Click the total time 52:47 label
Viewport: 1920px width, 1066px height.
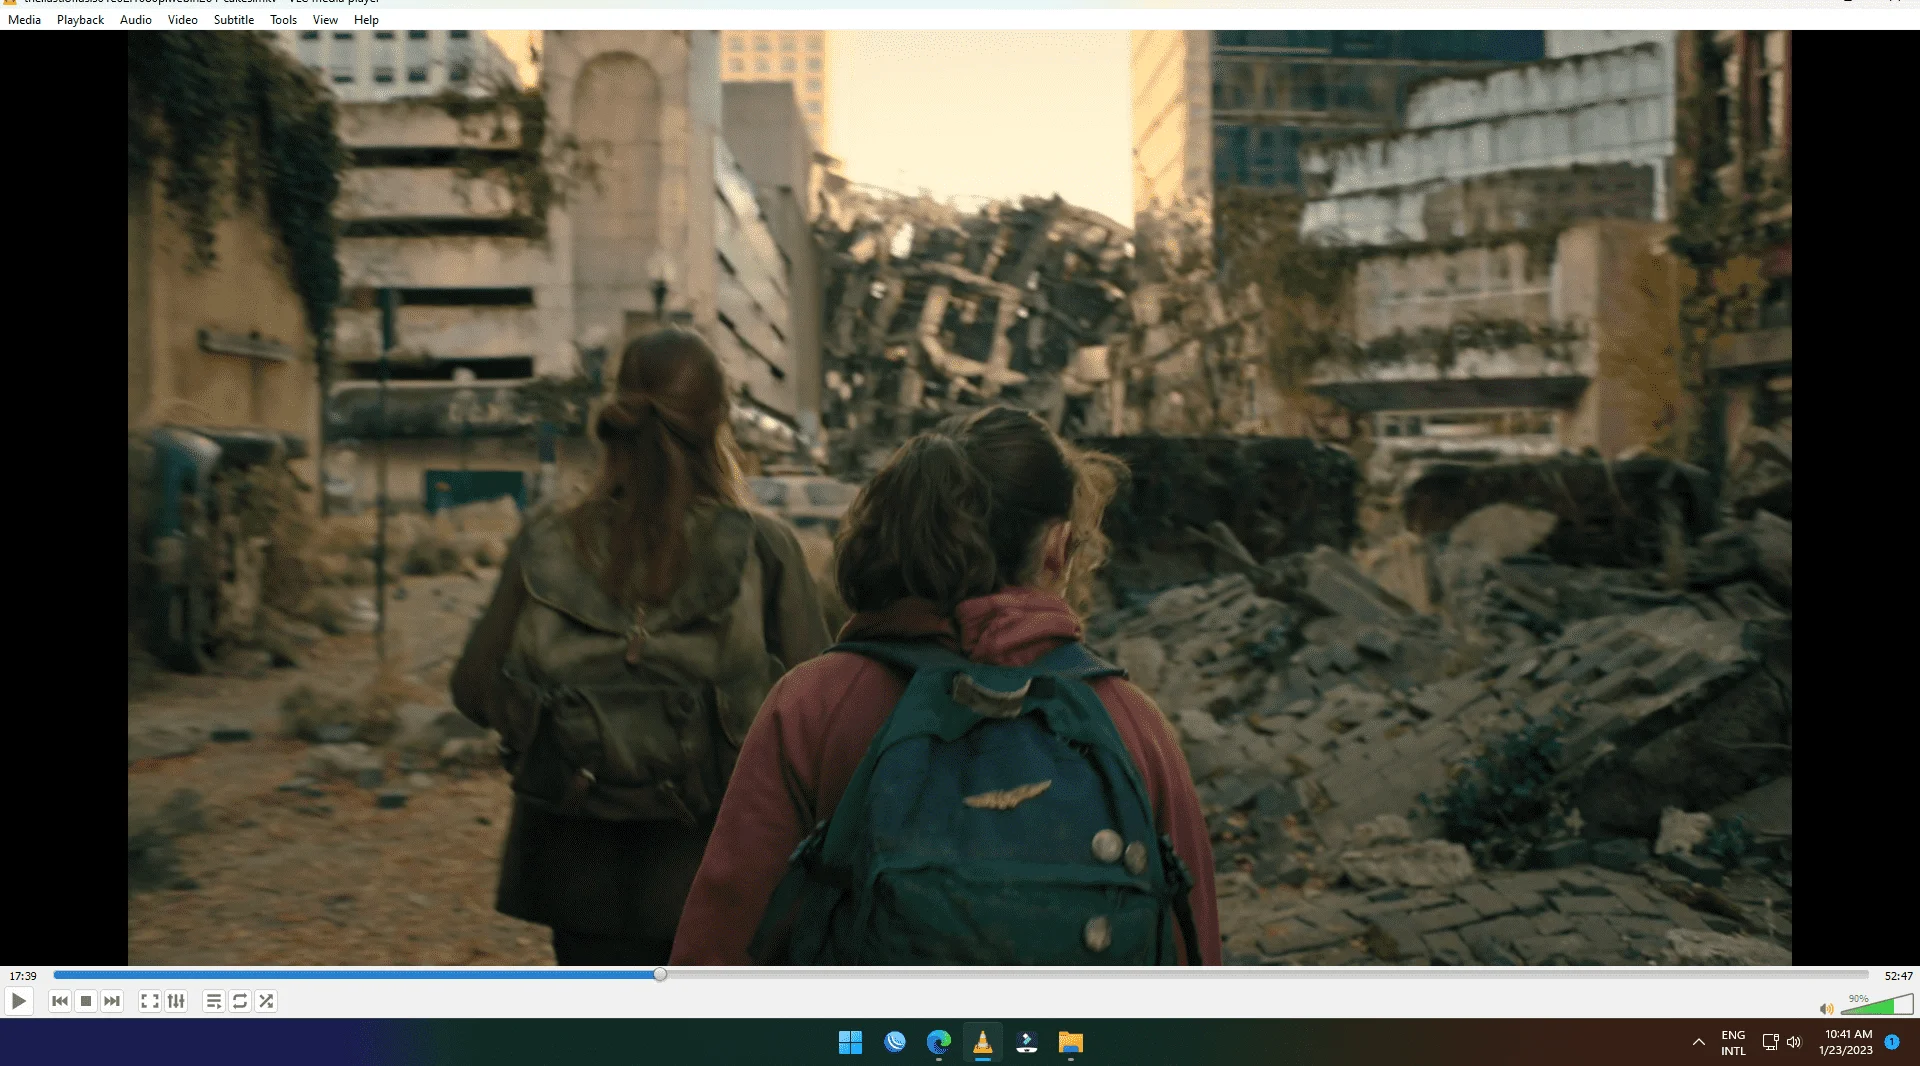point(1898,976)
